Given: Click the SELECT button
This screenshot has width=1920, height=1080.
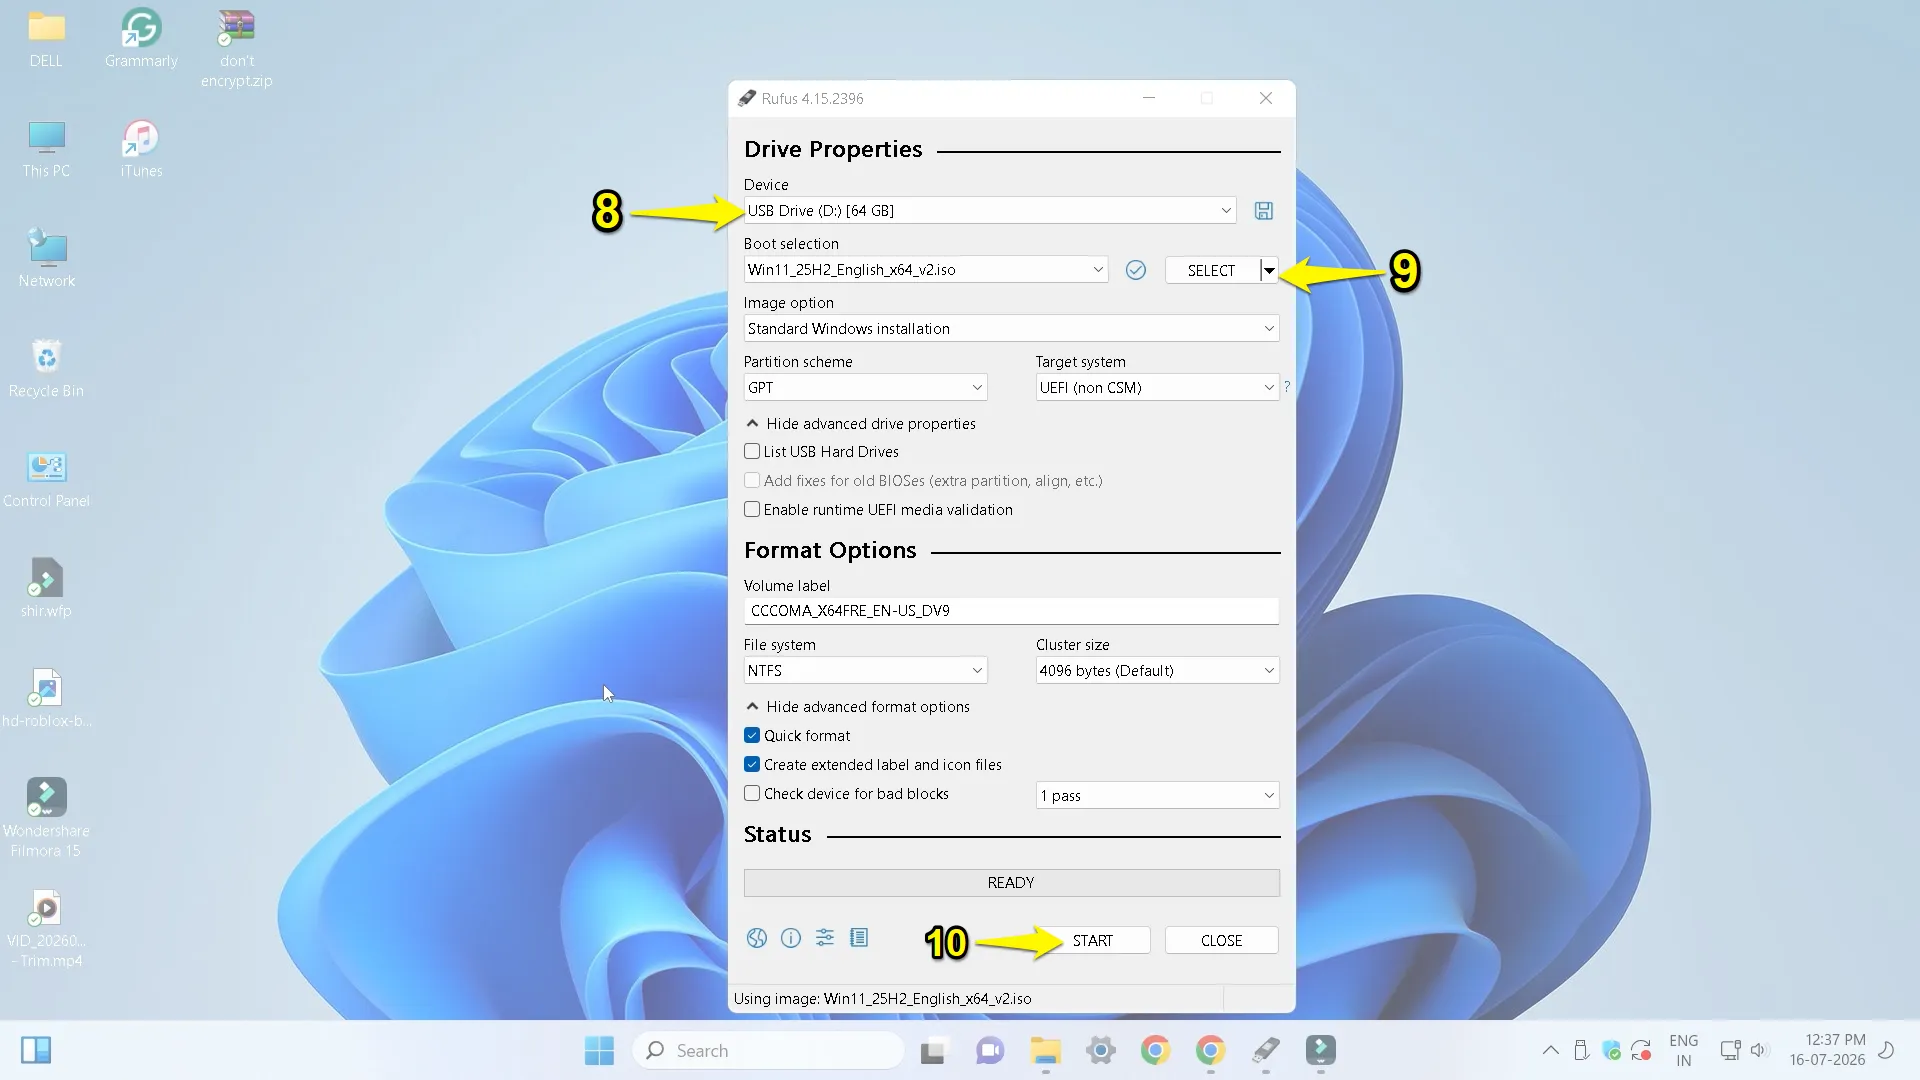Looking at the screenshot, I should point(1211,271).
